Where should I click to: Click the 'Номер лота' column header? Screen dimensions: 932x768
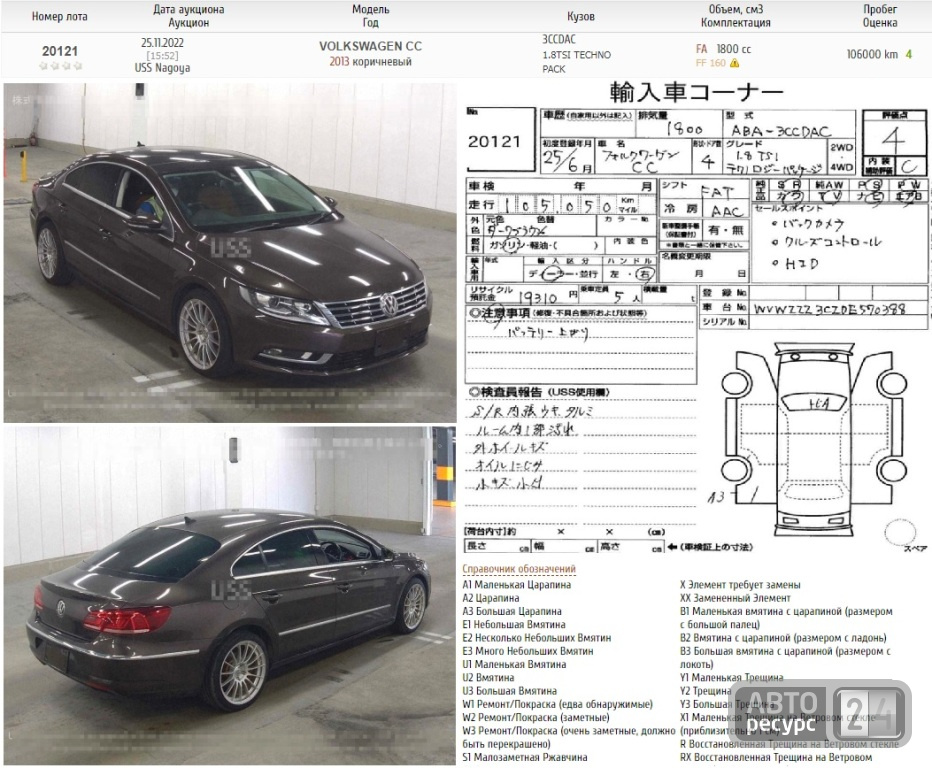point(59,17)
